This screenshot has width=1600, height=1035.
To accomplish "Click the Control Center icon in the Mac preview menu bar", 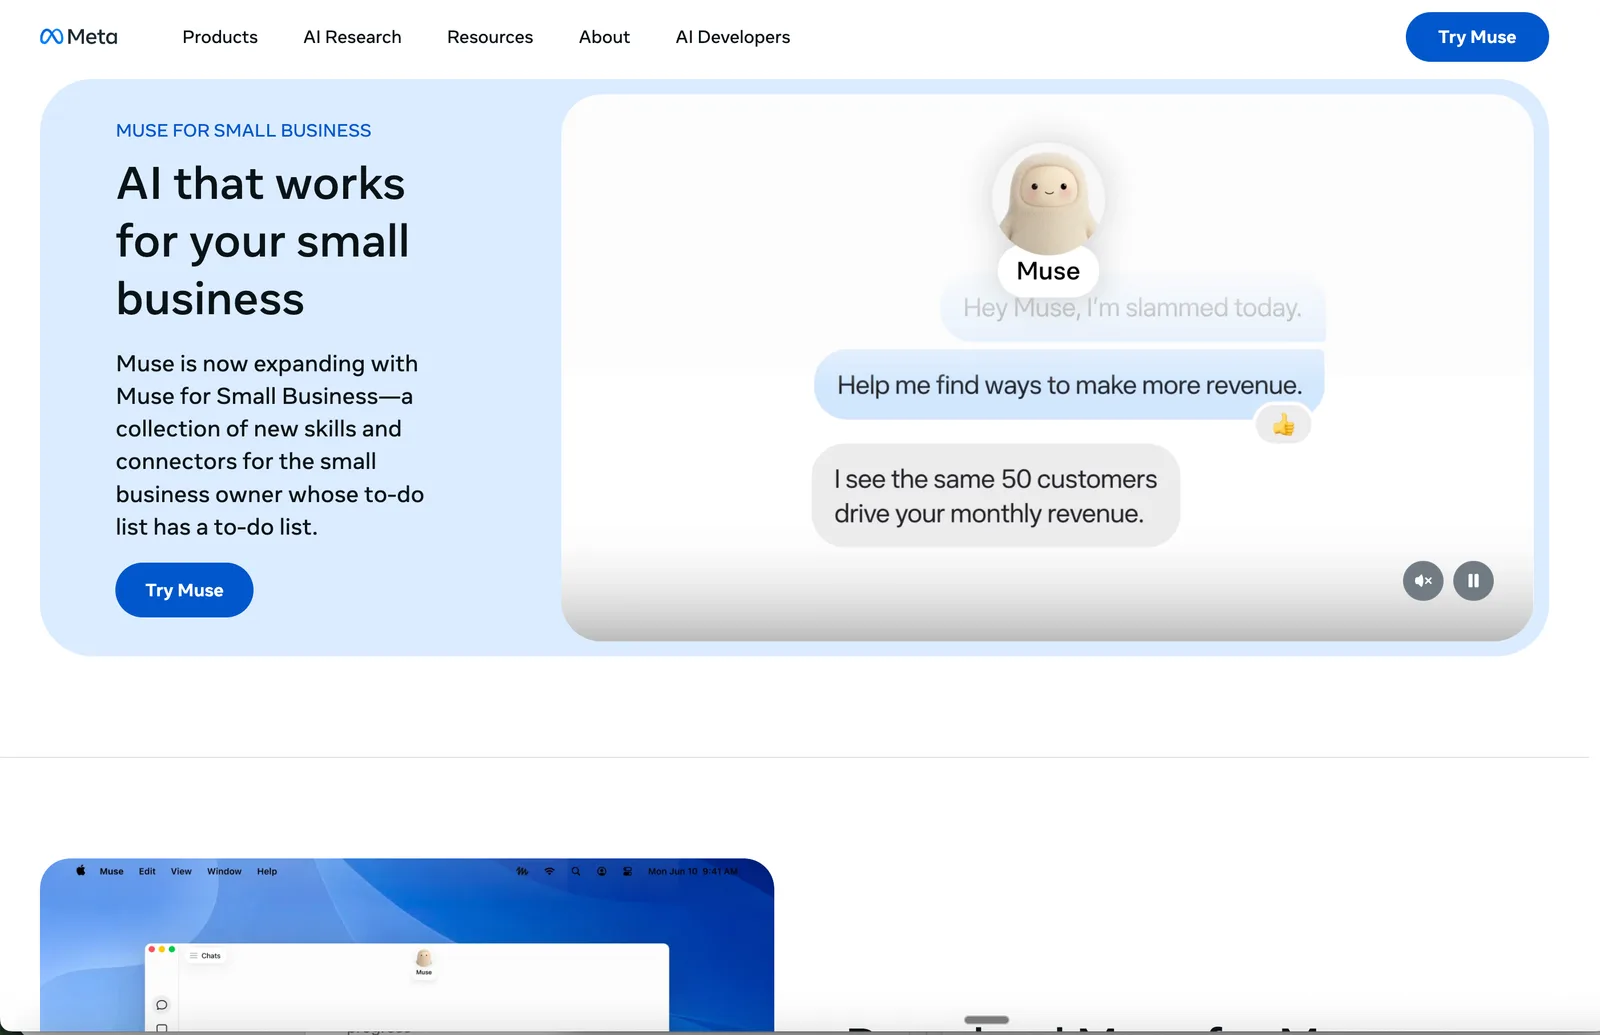I will [627, 872].
